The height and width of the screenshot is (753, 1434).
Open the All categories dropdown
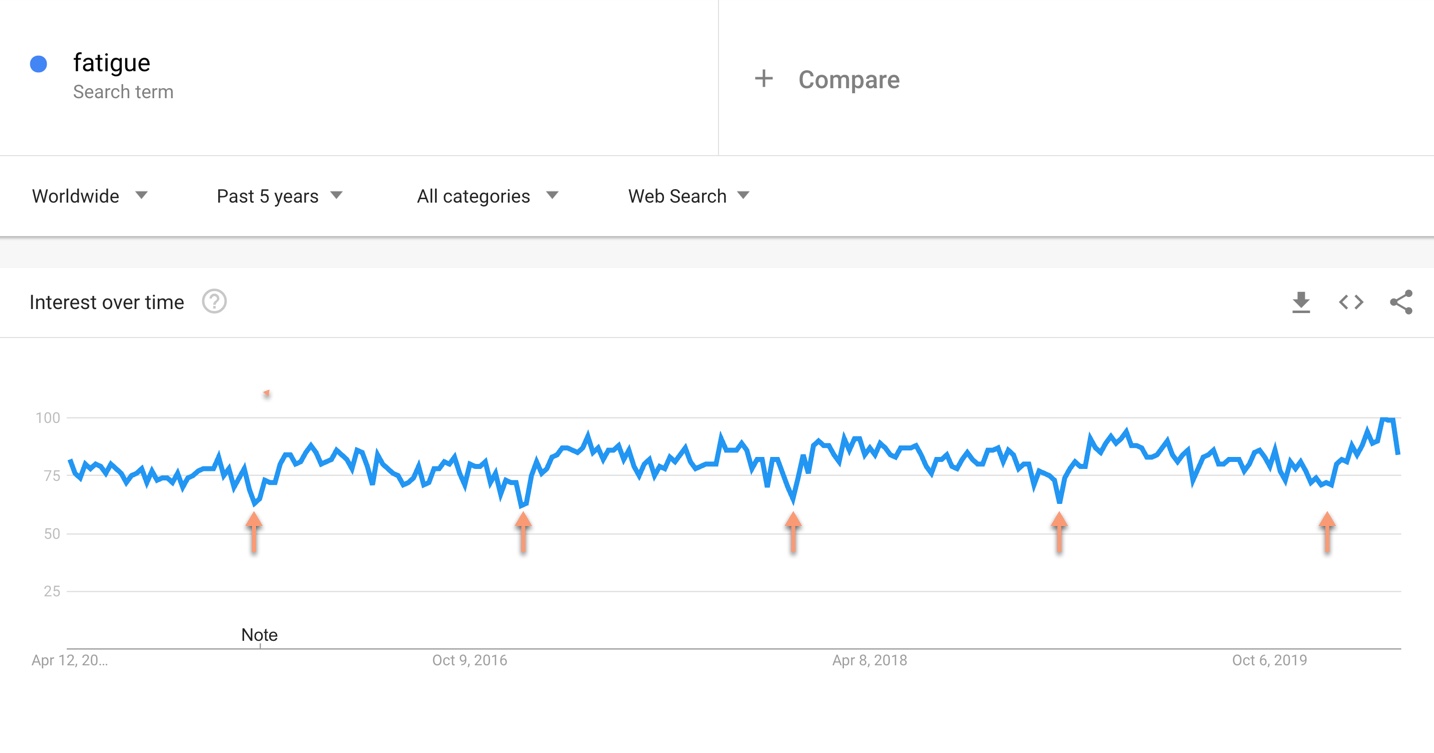click(x=487, y=196)
